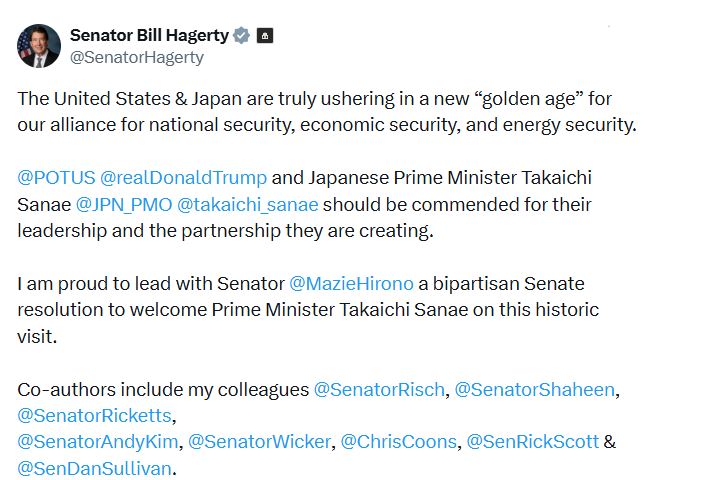Click the @SenatorRisch mention
Screen dimensions: 710x480
(x=379, y=389)
